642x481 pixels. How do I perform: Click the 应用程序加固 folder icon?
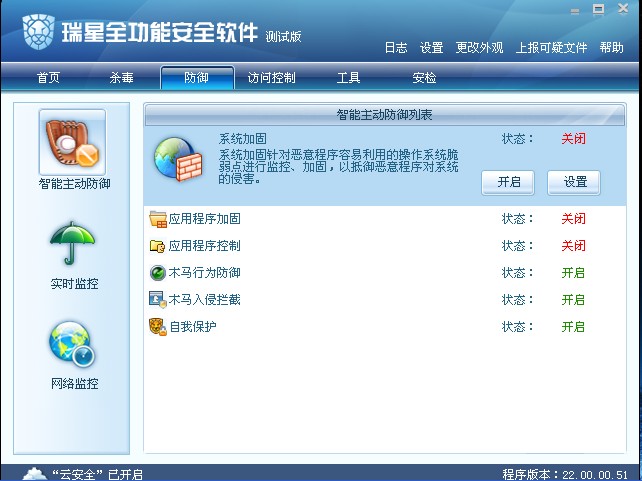158,219
